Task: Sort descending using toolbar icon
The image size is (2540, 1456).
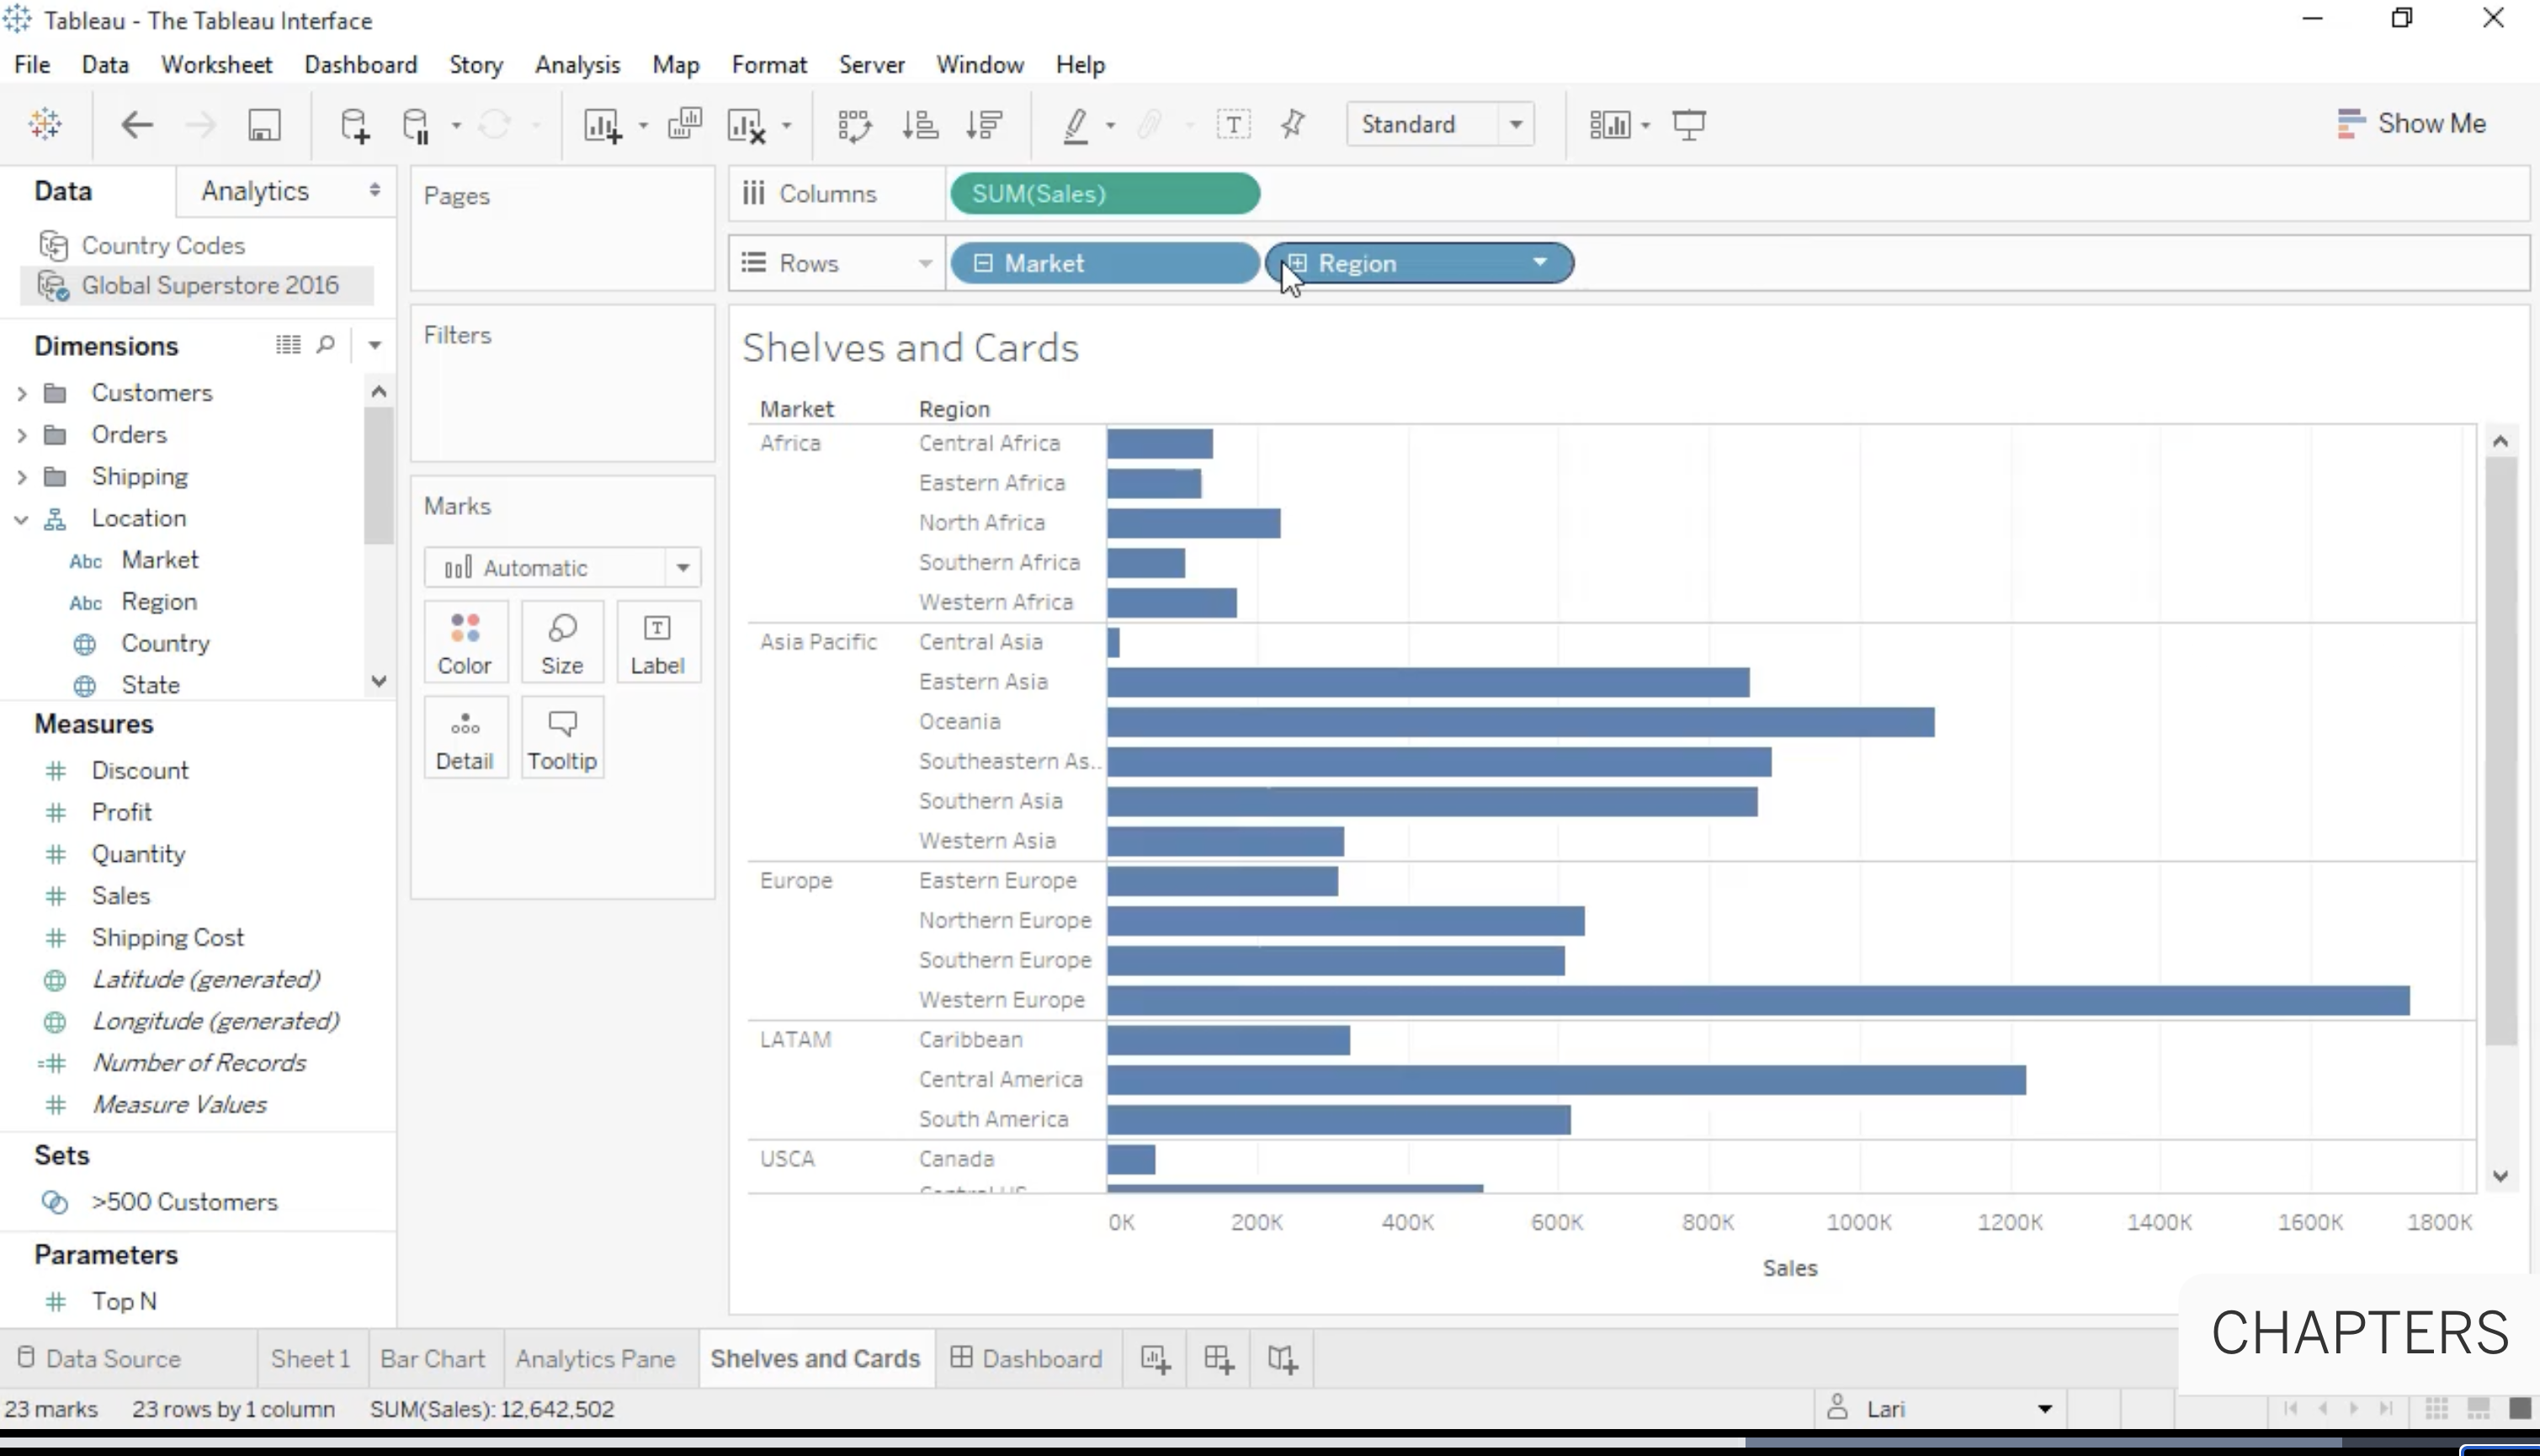Action: tap(984, 125)
